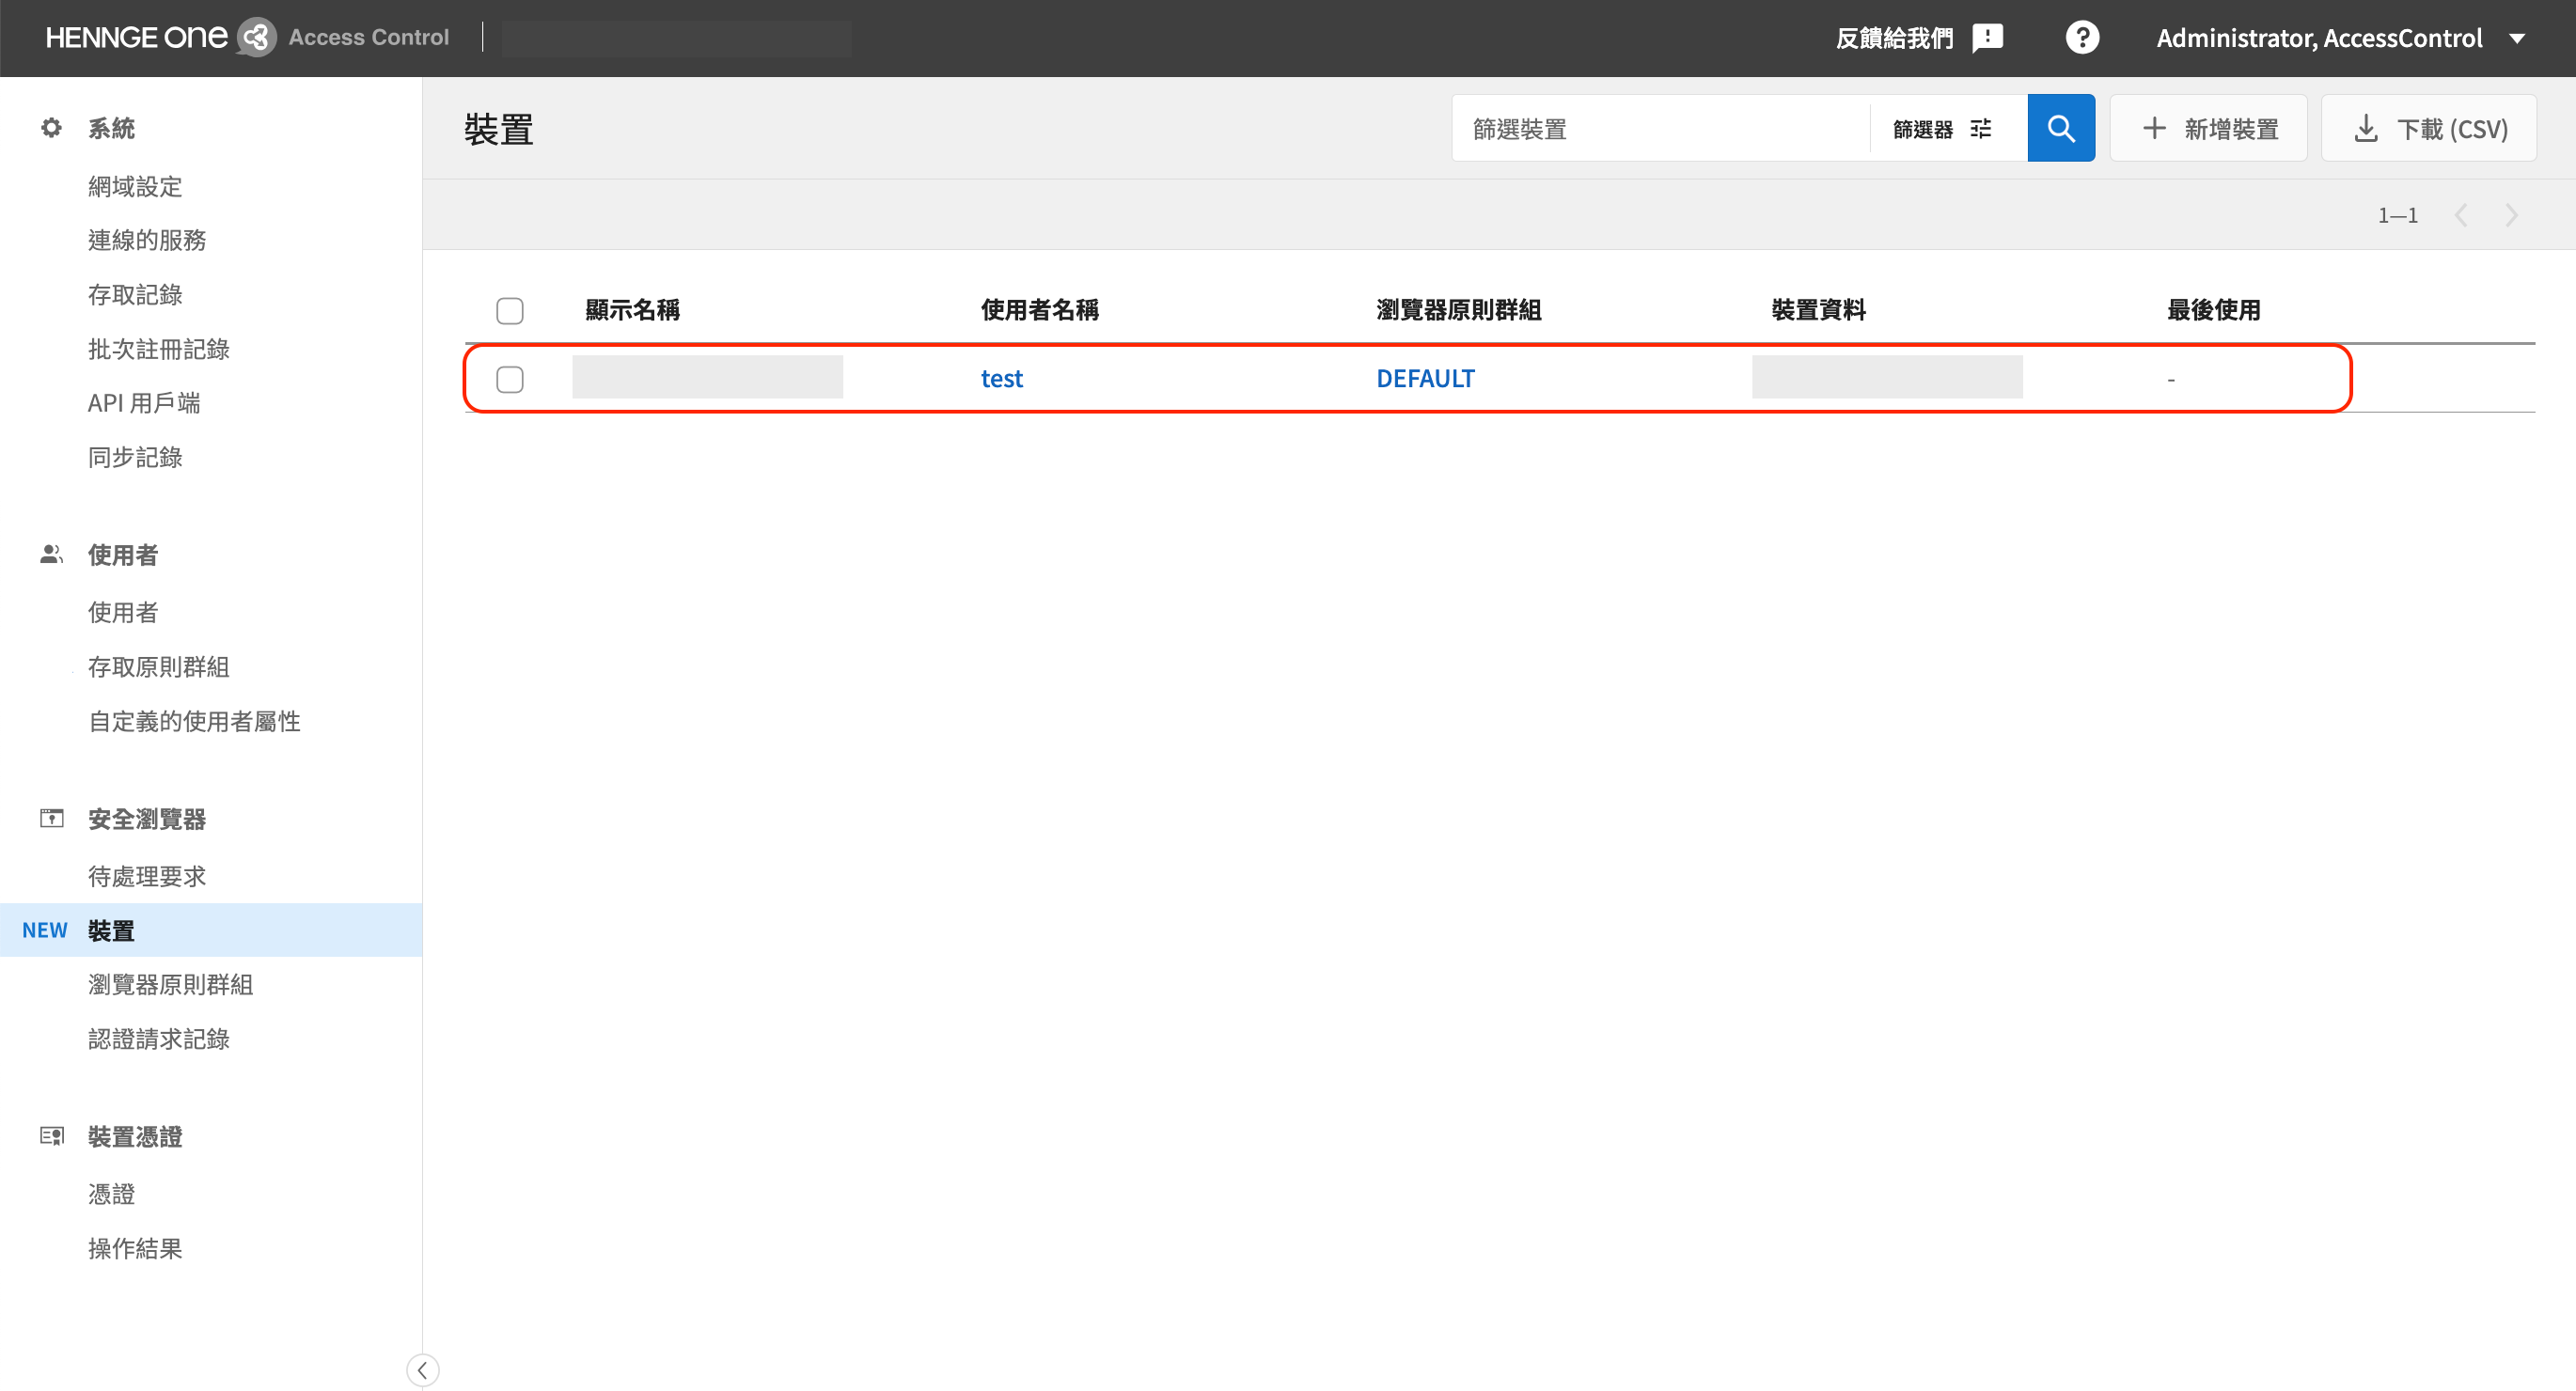Viewport: 2576px width, 1391px height.
Task: Go to previous page arrow
Action: (2461, 215)
